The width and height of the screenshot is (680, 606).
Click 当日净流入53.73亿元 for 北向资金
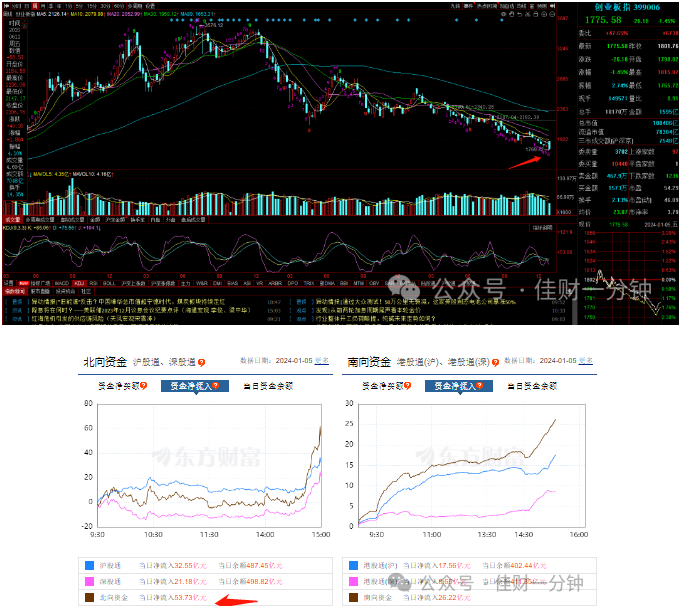[x=173, y=597]
